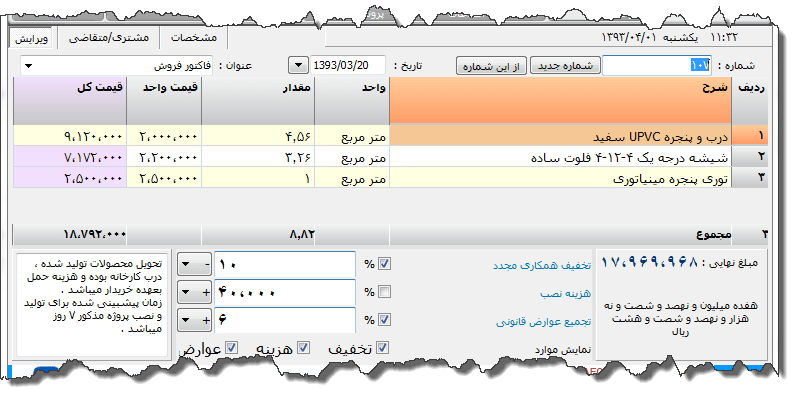Click total price cell ۷,۱۷۲,۰۰۰

pos(69,157)
